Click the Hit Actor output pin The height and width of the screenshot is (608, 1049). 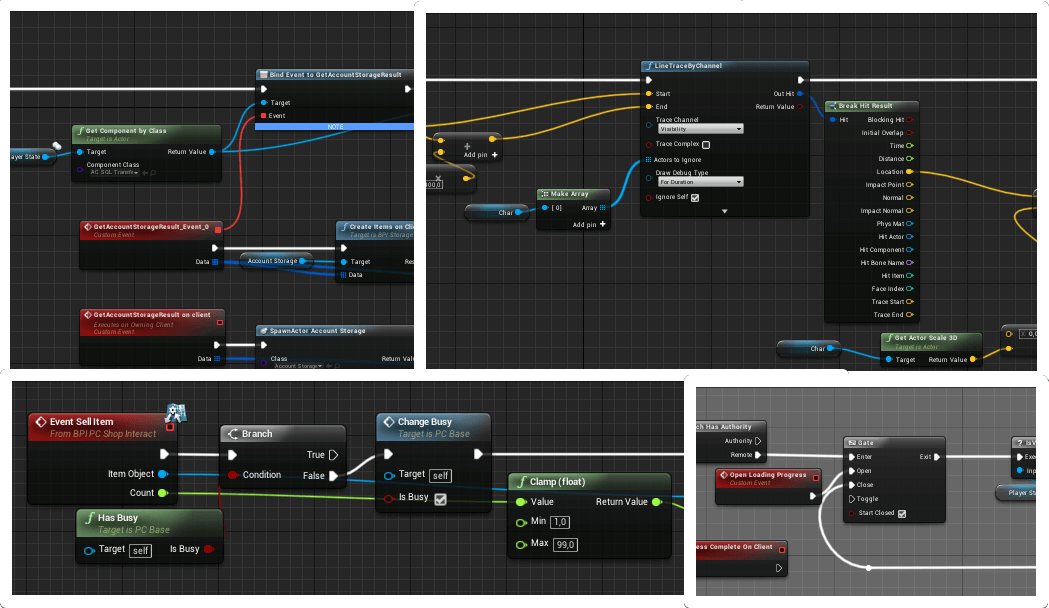point(909,237)
